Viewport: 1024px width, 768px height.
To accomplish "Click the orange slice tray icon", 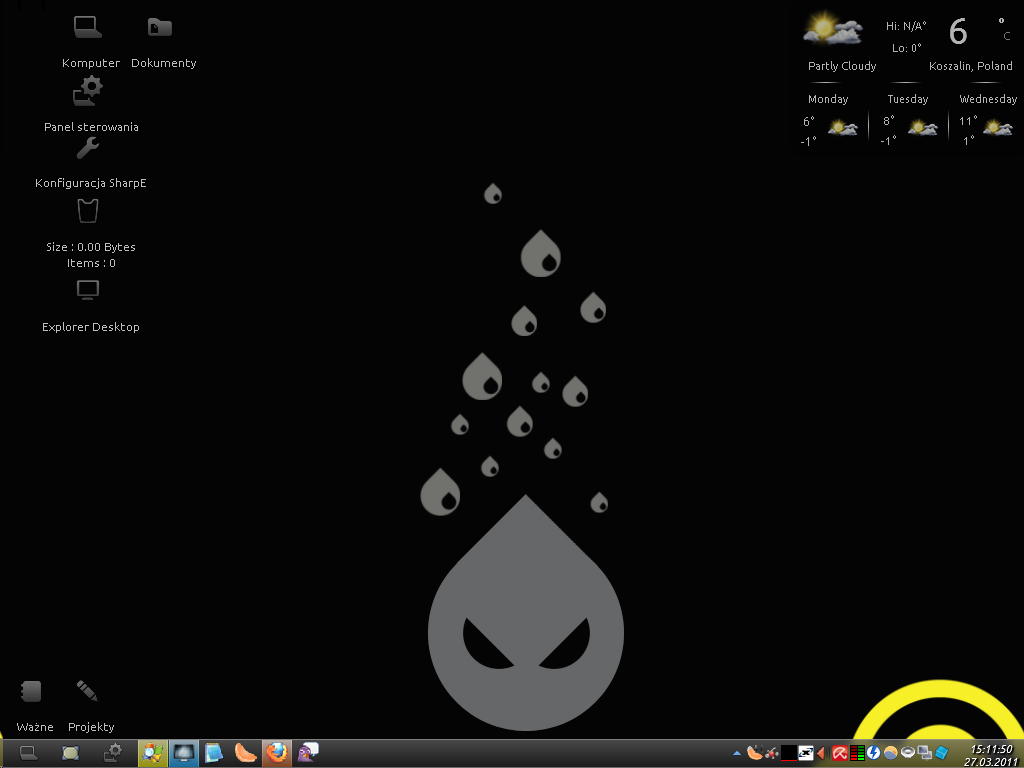I will coord(755,753).
